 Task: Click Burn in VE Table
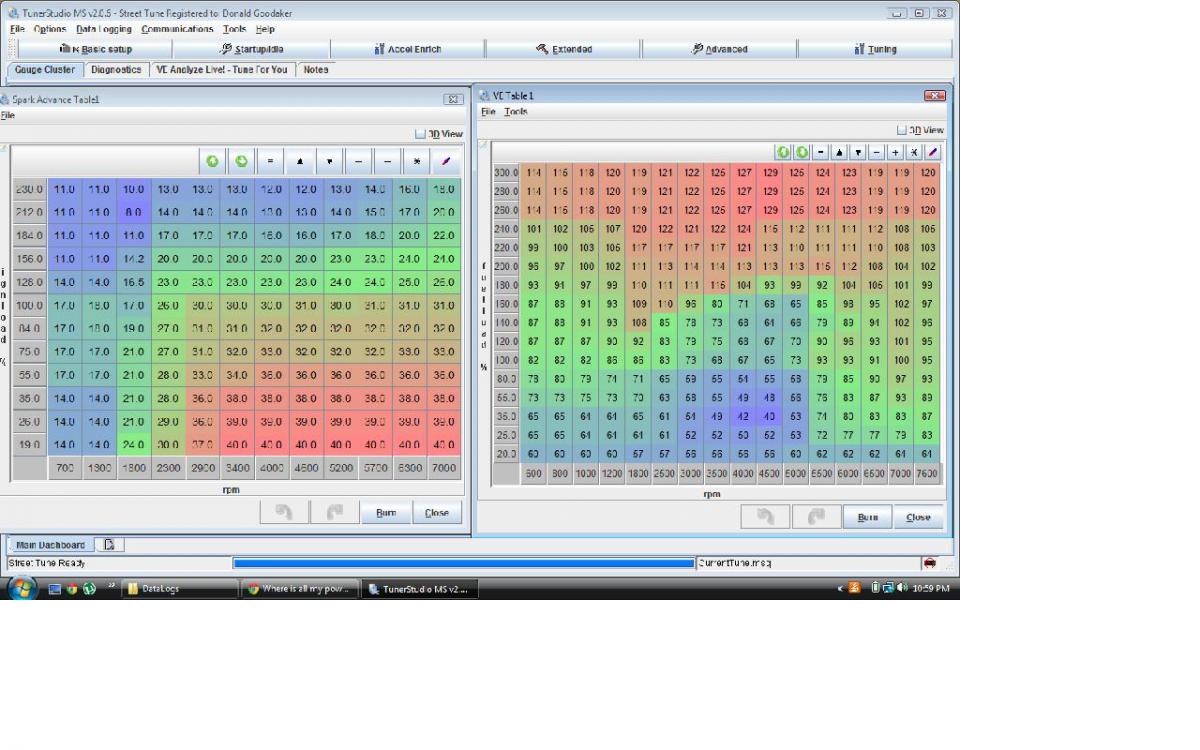pos(868,517)
